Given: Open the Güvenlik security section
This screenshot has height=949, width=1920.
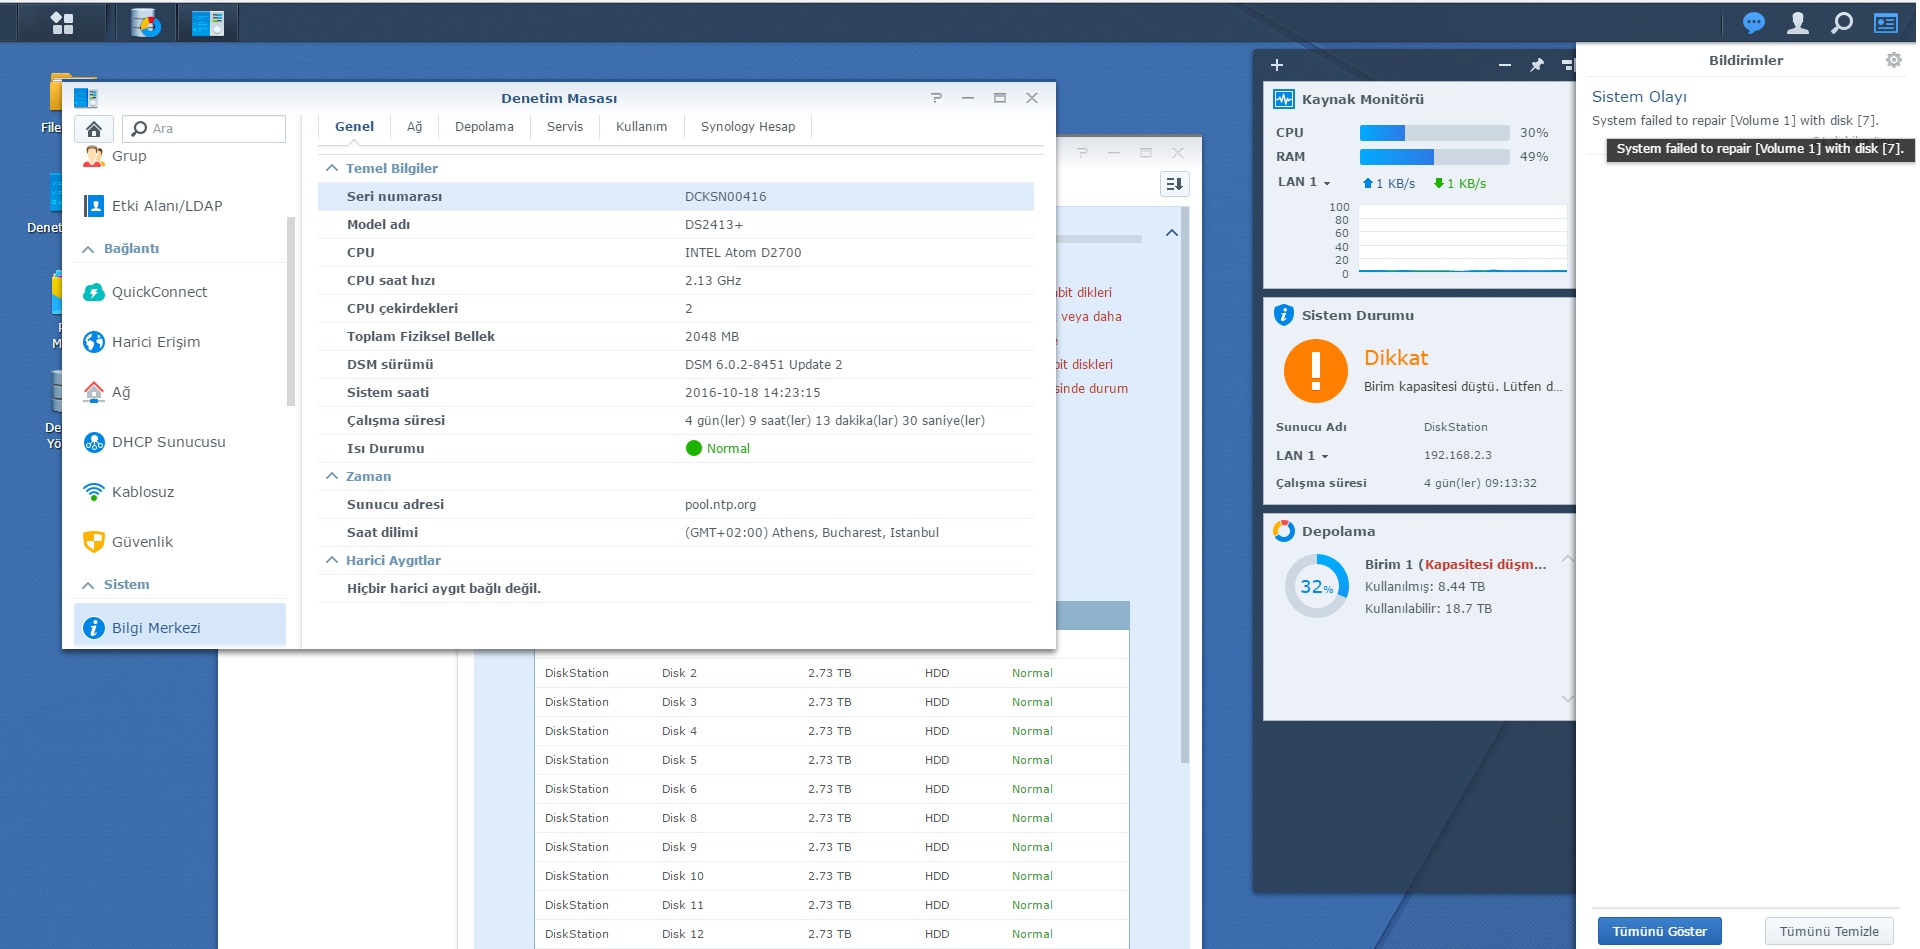Looking at the screenshot, I should click(142, 542).
